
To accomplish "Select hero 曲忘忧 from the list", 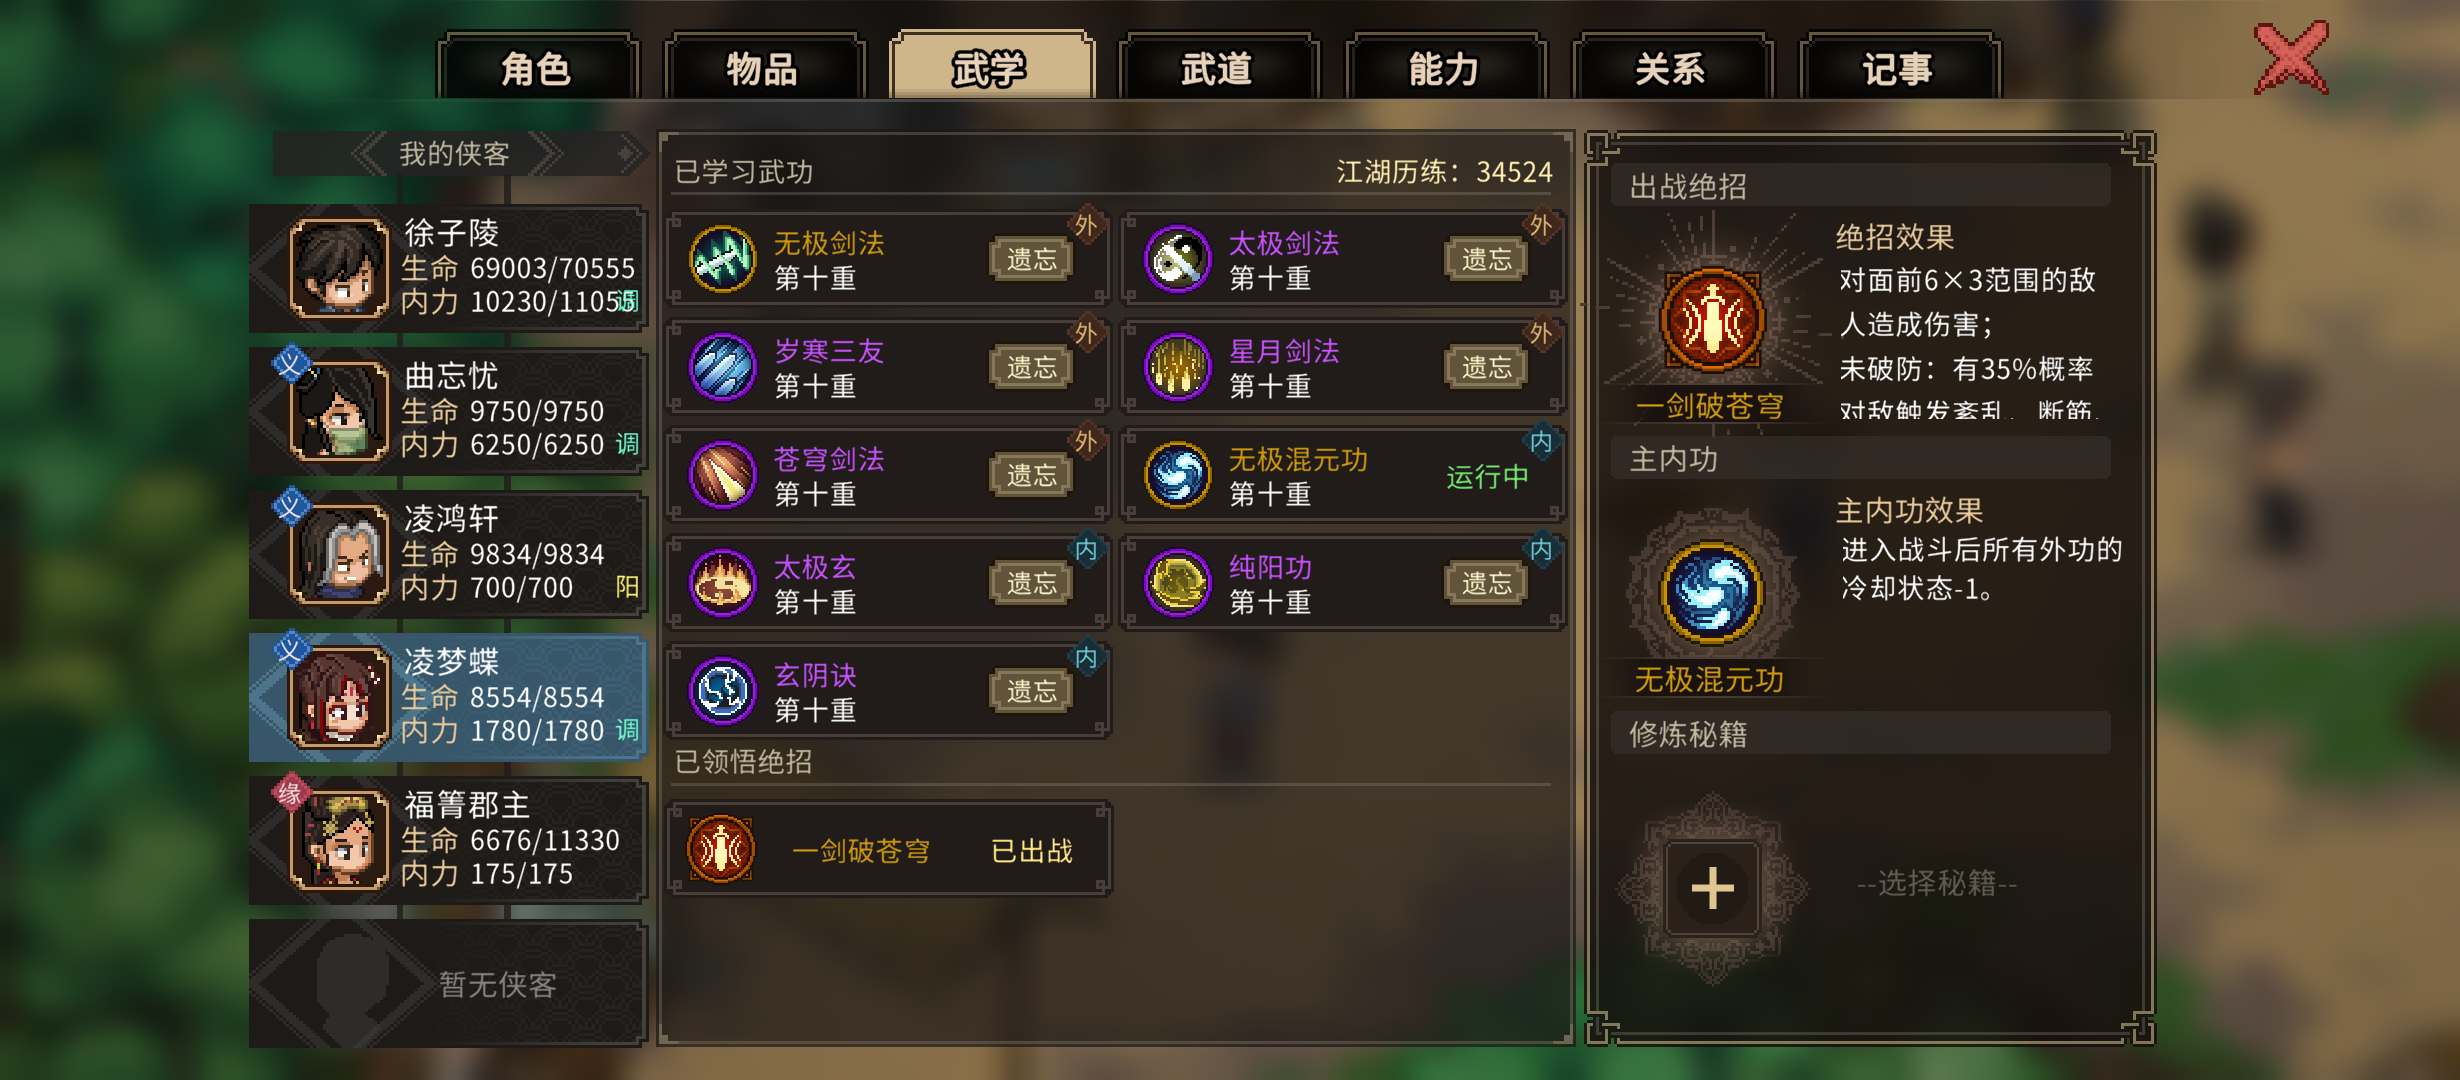I will point(448,411).
